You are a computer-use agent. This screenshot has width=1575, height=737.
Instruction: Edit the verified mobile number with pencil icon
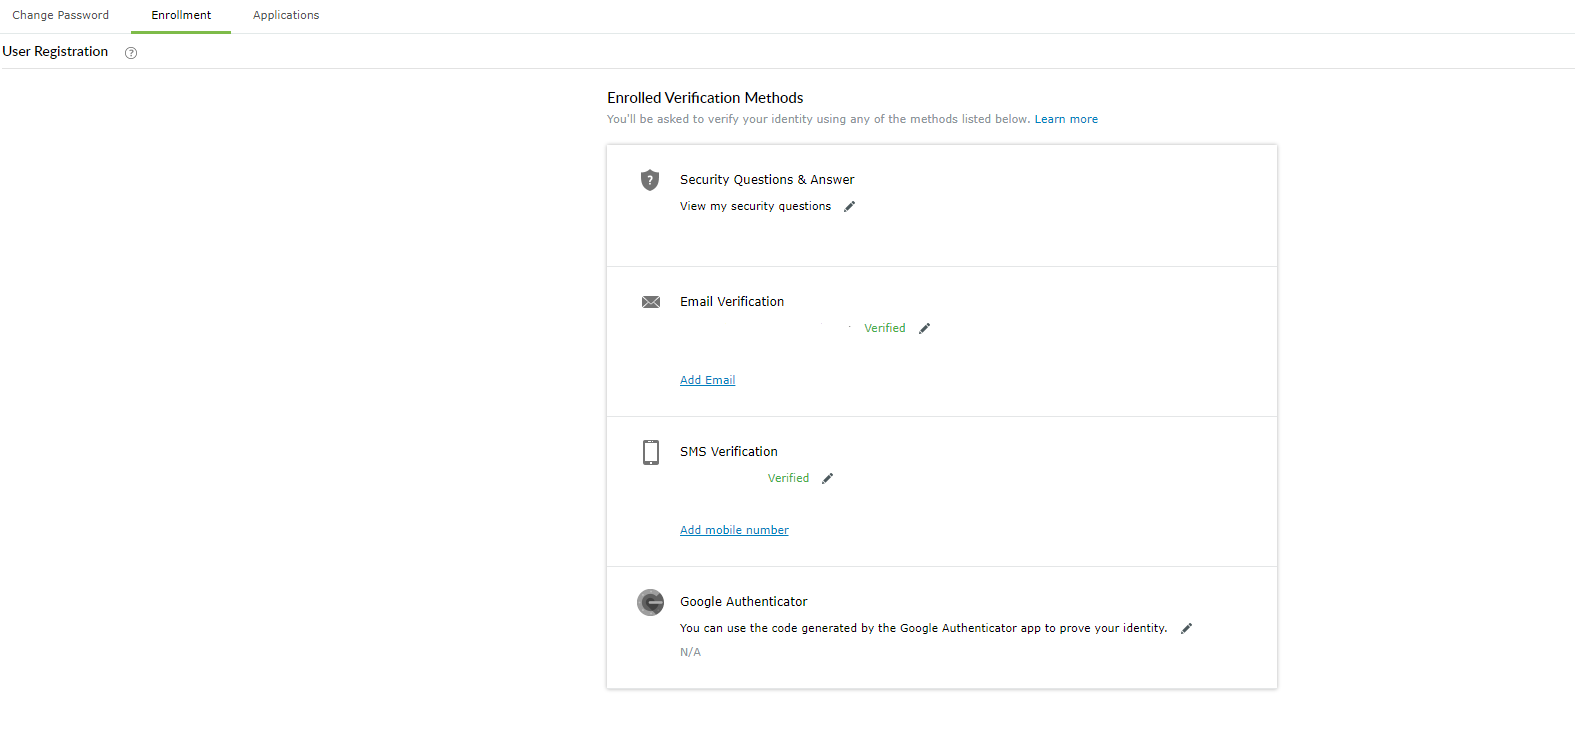828,478
